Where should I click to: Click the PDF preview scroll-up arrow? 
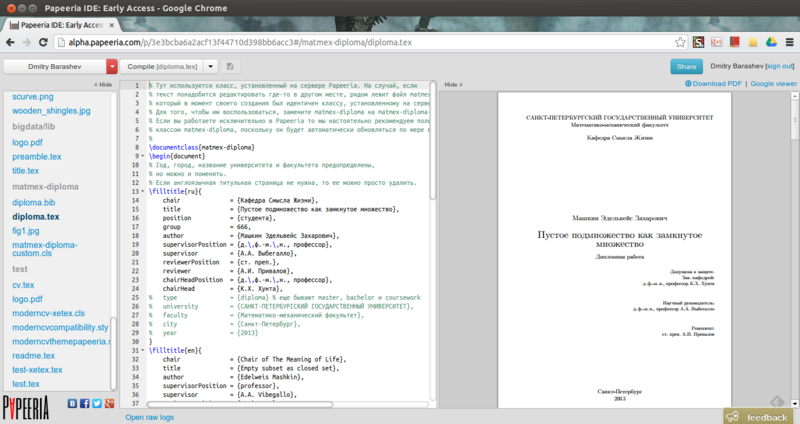pyautogui.click(x=795, y=95)
